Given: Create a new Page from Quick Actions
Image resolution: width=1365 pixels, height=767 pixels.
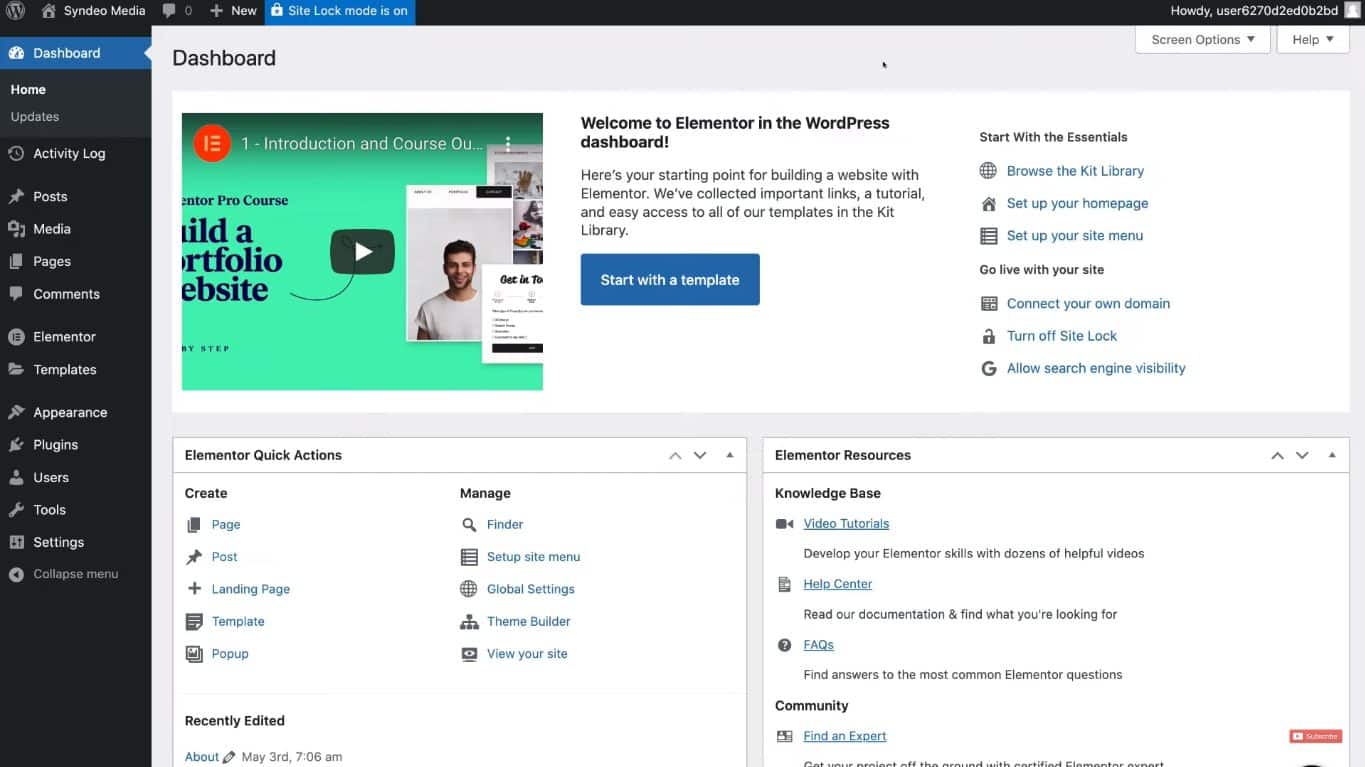Looking at the screenshot, I should click(x=226, y=525).
